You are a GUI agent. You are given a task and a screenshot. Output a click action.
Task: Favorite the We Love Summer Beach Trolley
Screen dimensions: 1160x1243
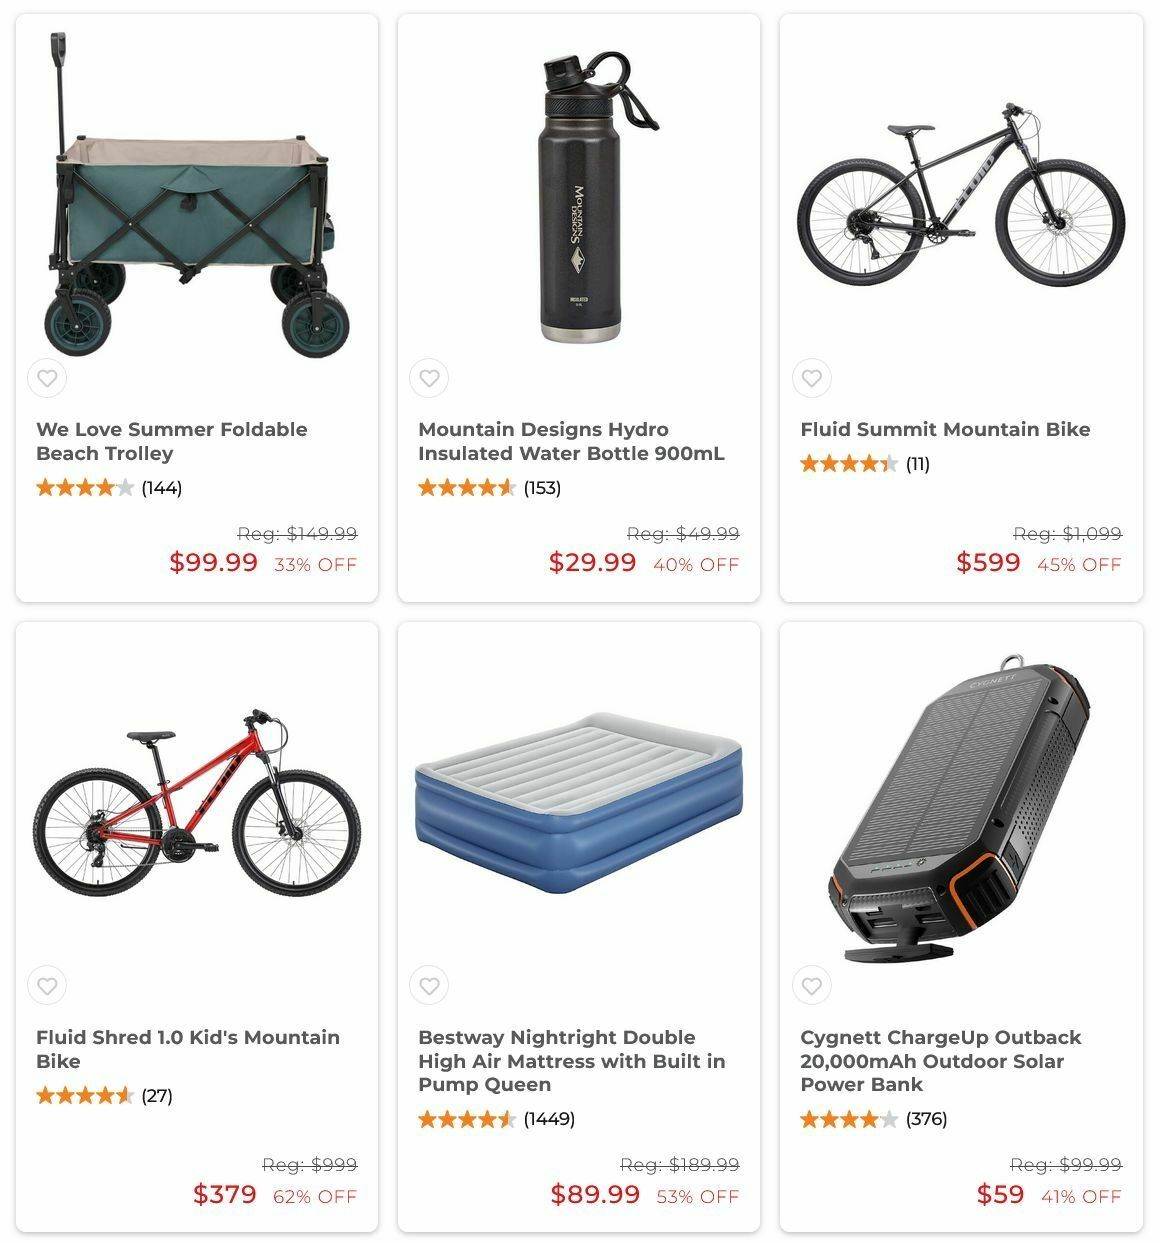tap(47, 378)
